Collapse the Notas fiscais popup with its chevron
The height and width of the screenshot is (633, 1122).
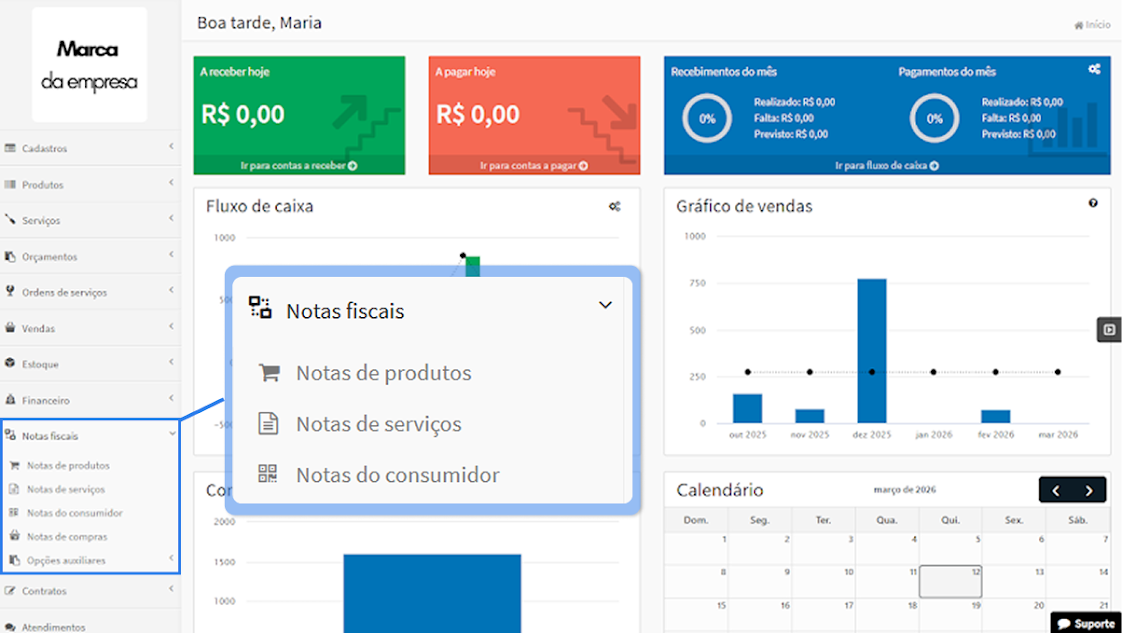(605, 304)
